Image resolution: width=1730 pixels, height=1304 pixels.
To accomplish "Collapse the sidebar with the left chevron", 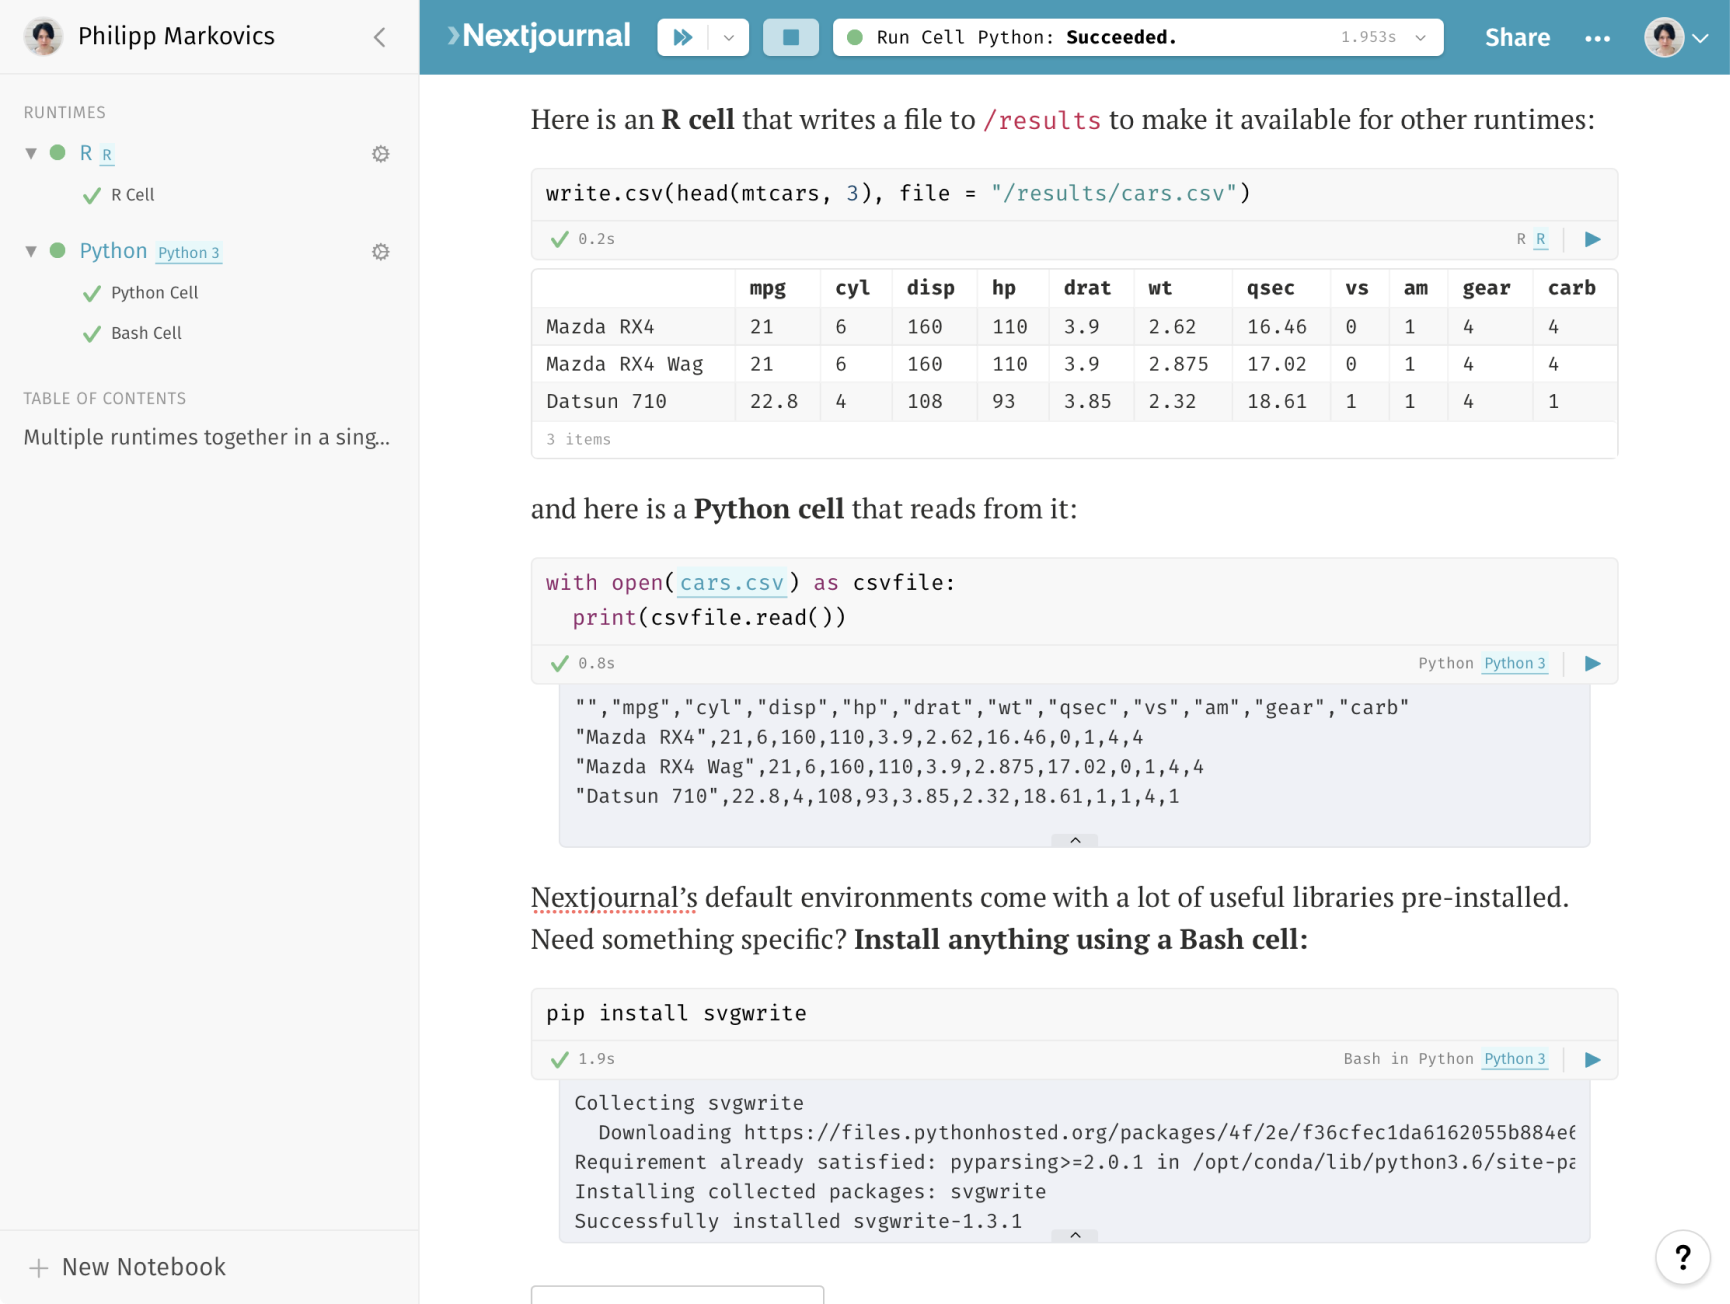I will 380,37.
